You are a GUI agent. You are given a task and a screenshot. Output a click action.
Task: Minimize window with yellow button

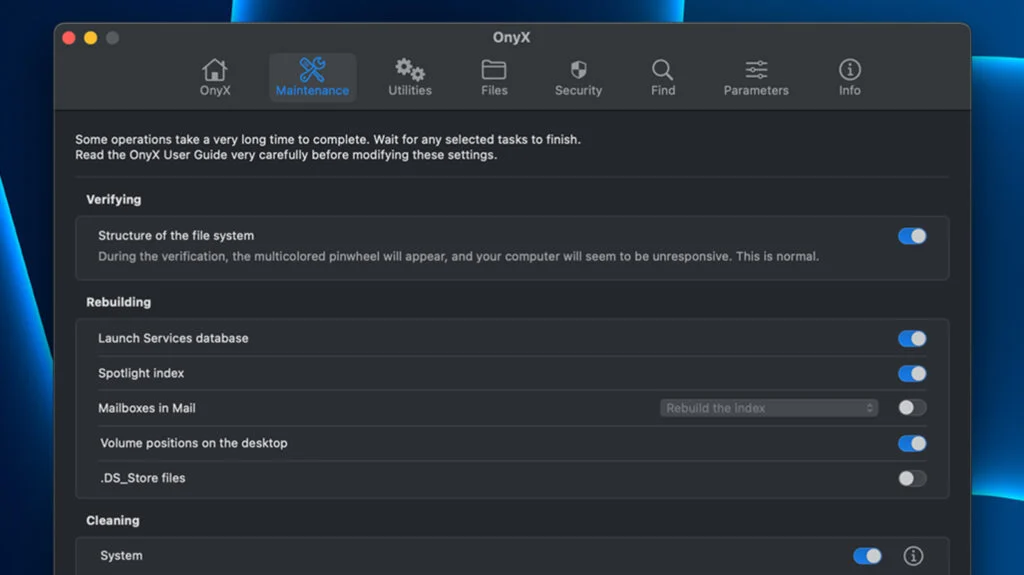point(91,38)
